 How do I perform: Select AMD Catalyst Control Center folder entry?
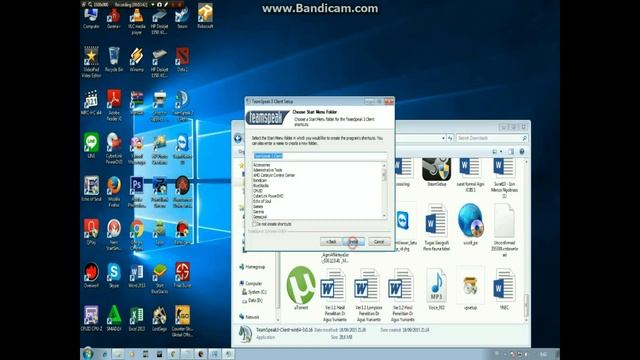coord(274,175)
